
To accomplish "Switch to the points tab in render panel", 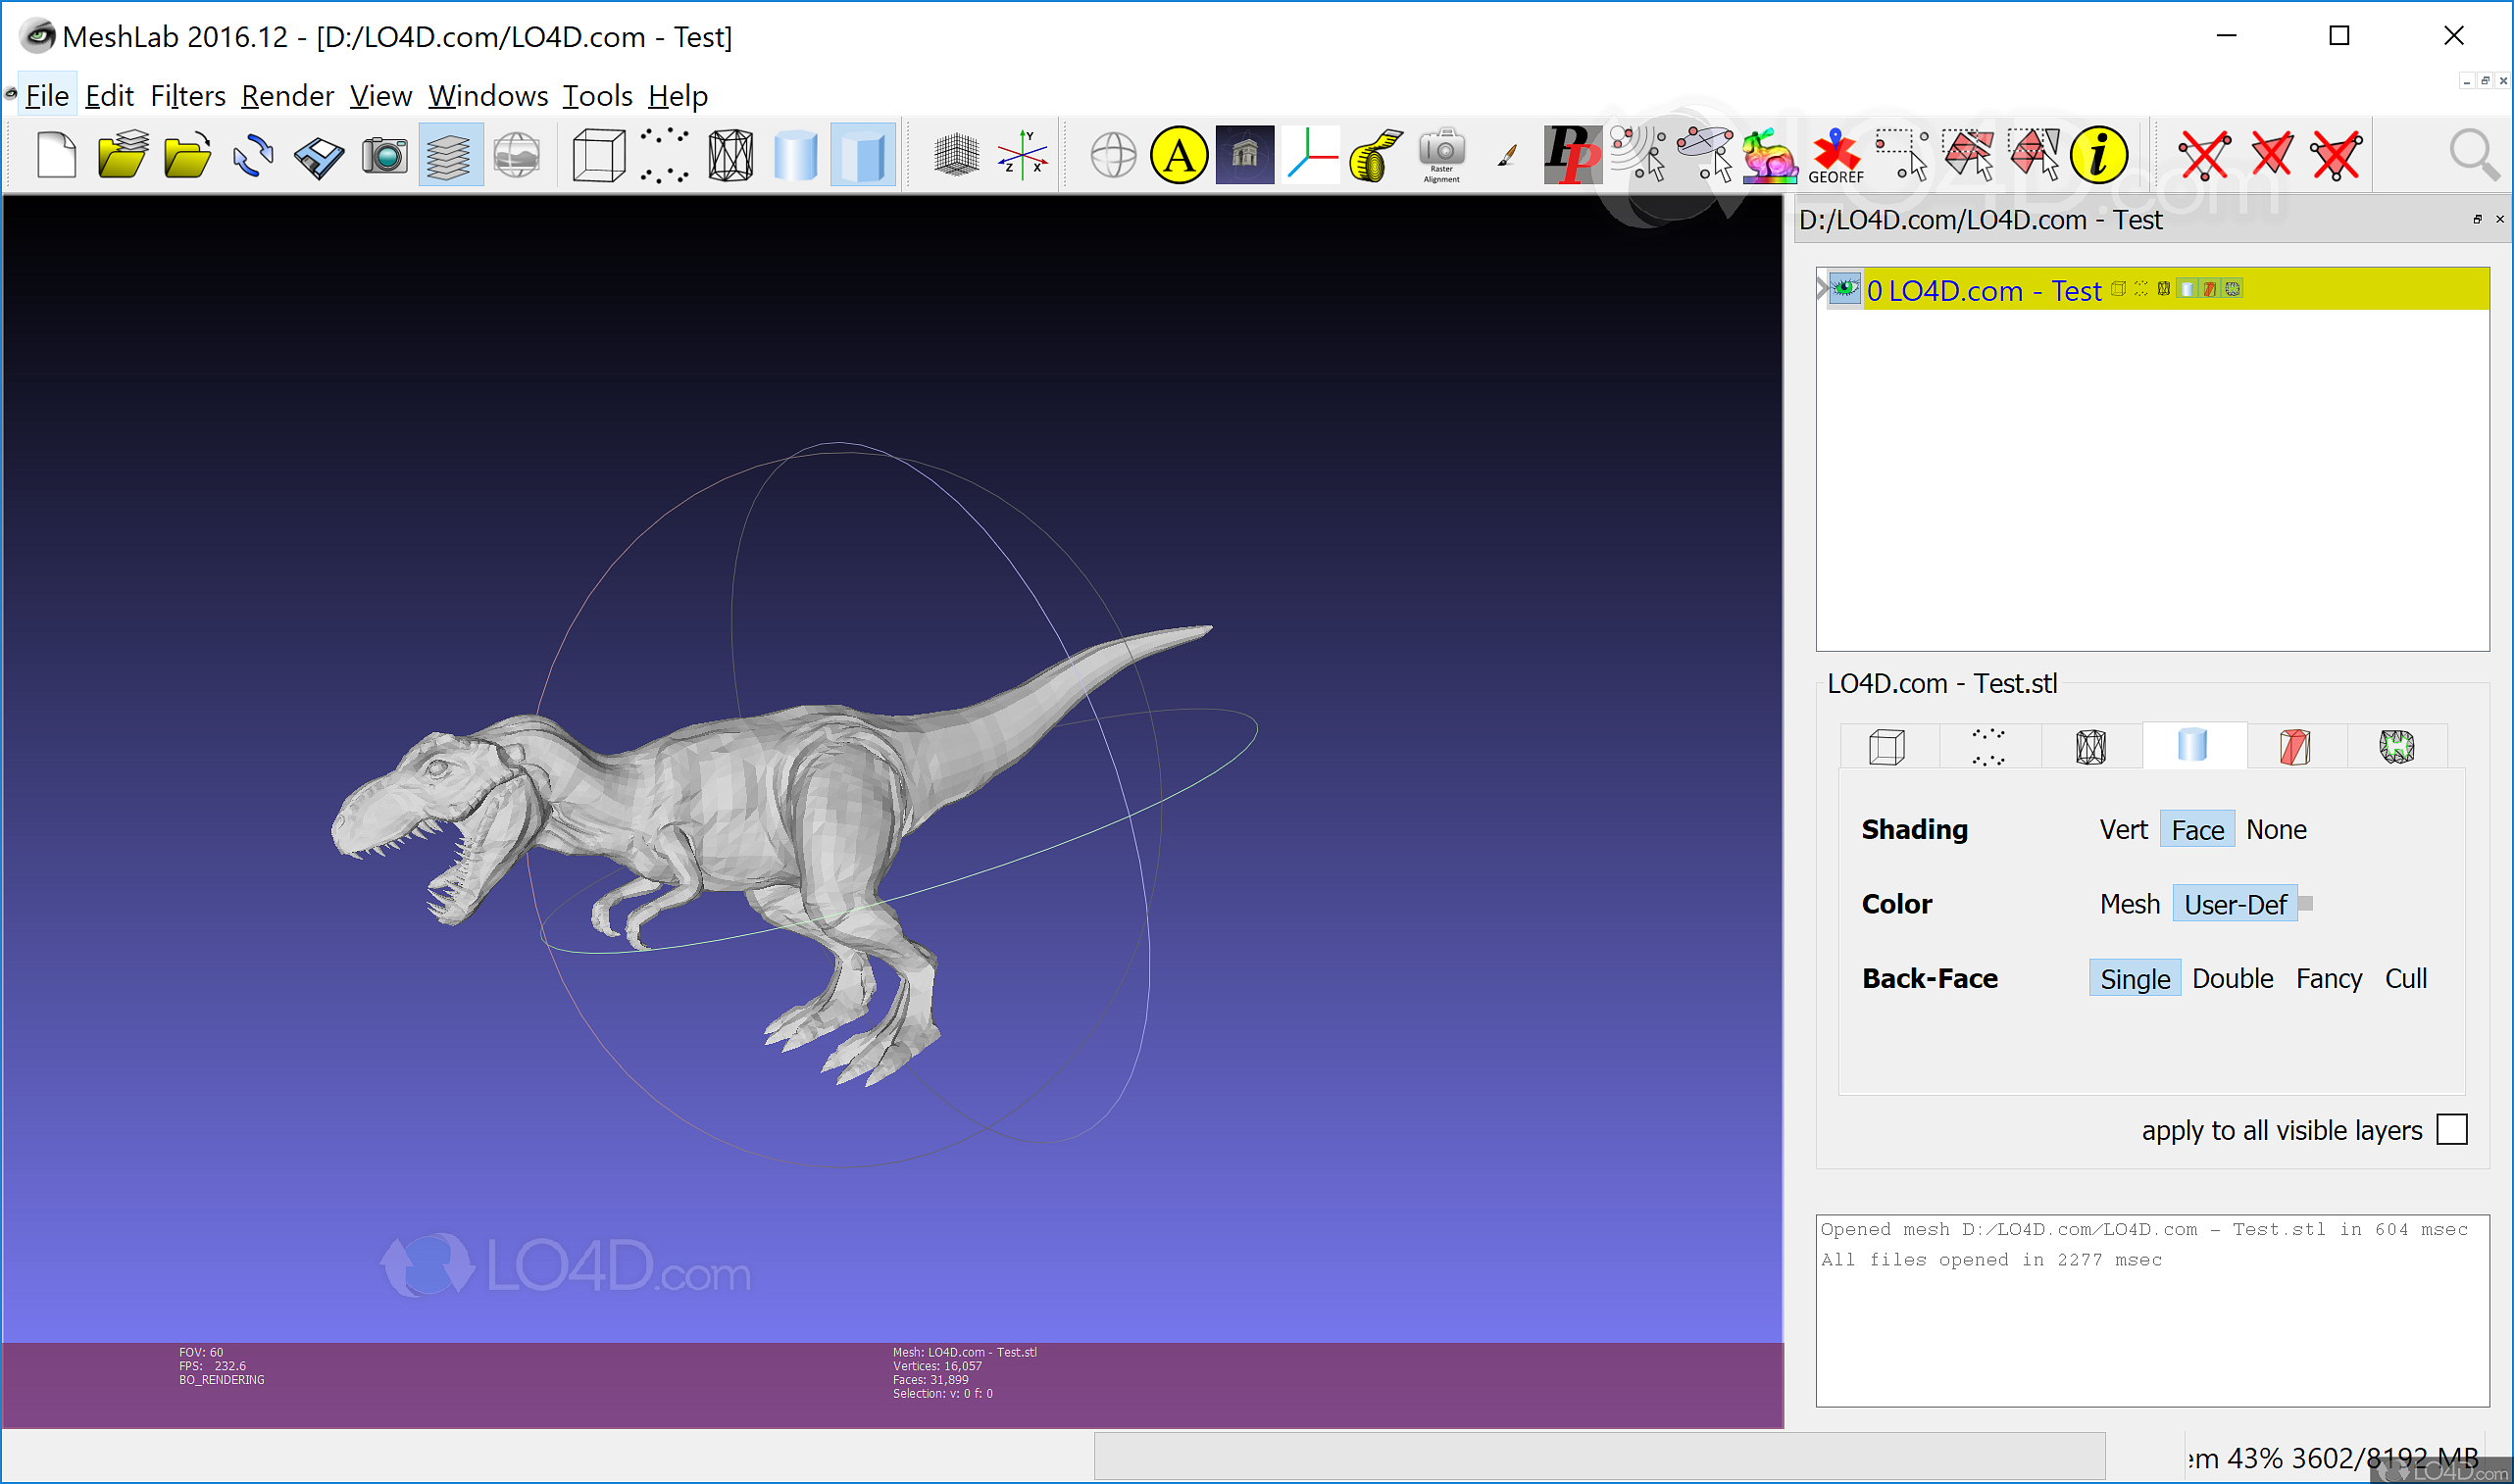I will click(1988, 746).
